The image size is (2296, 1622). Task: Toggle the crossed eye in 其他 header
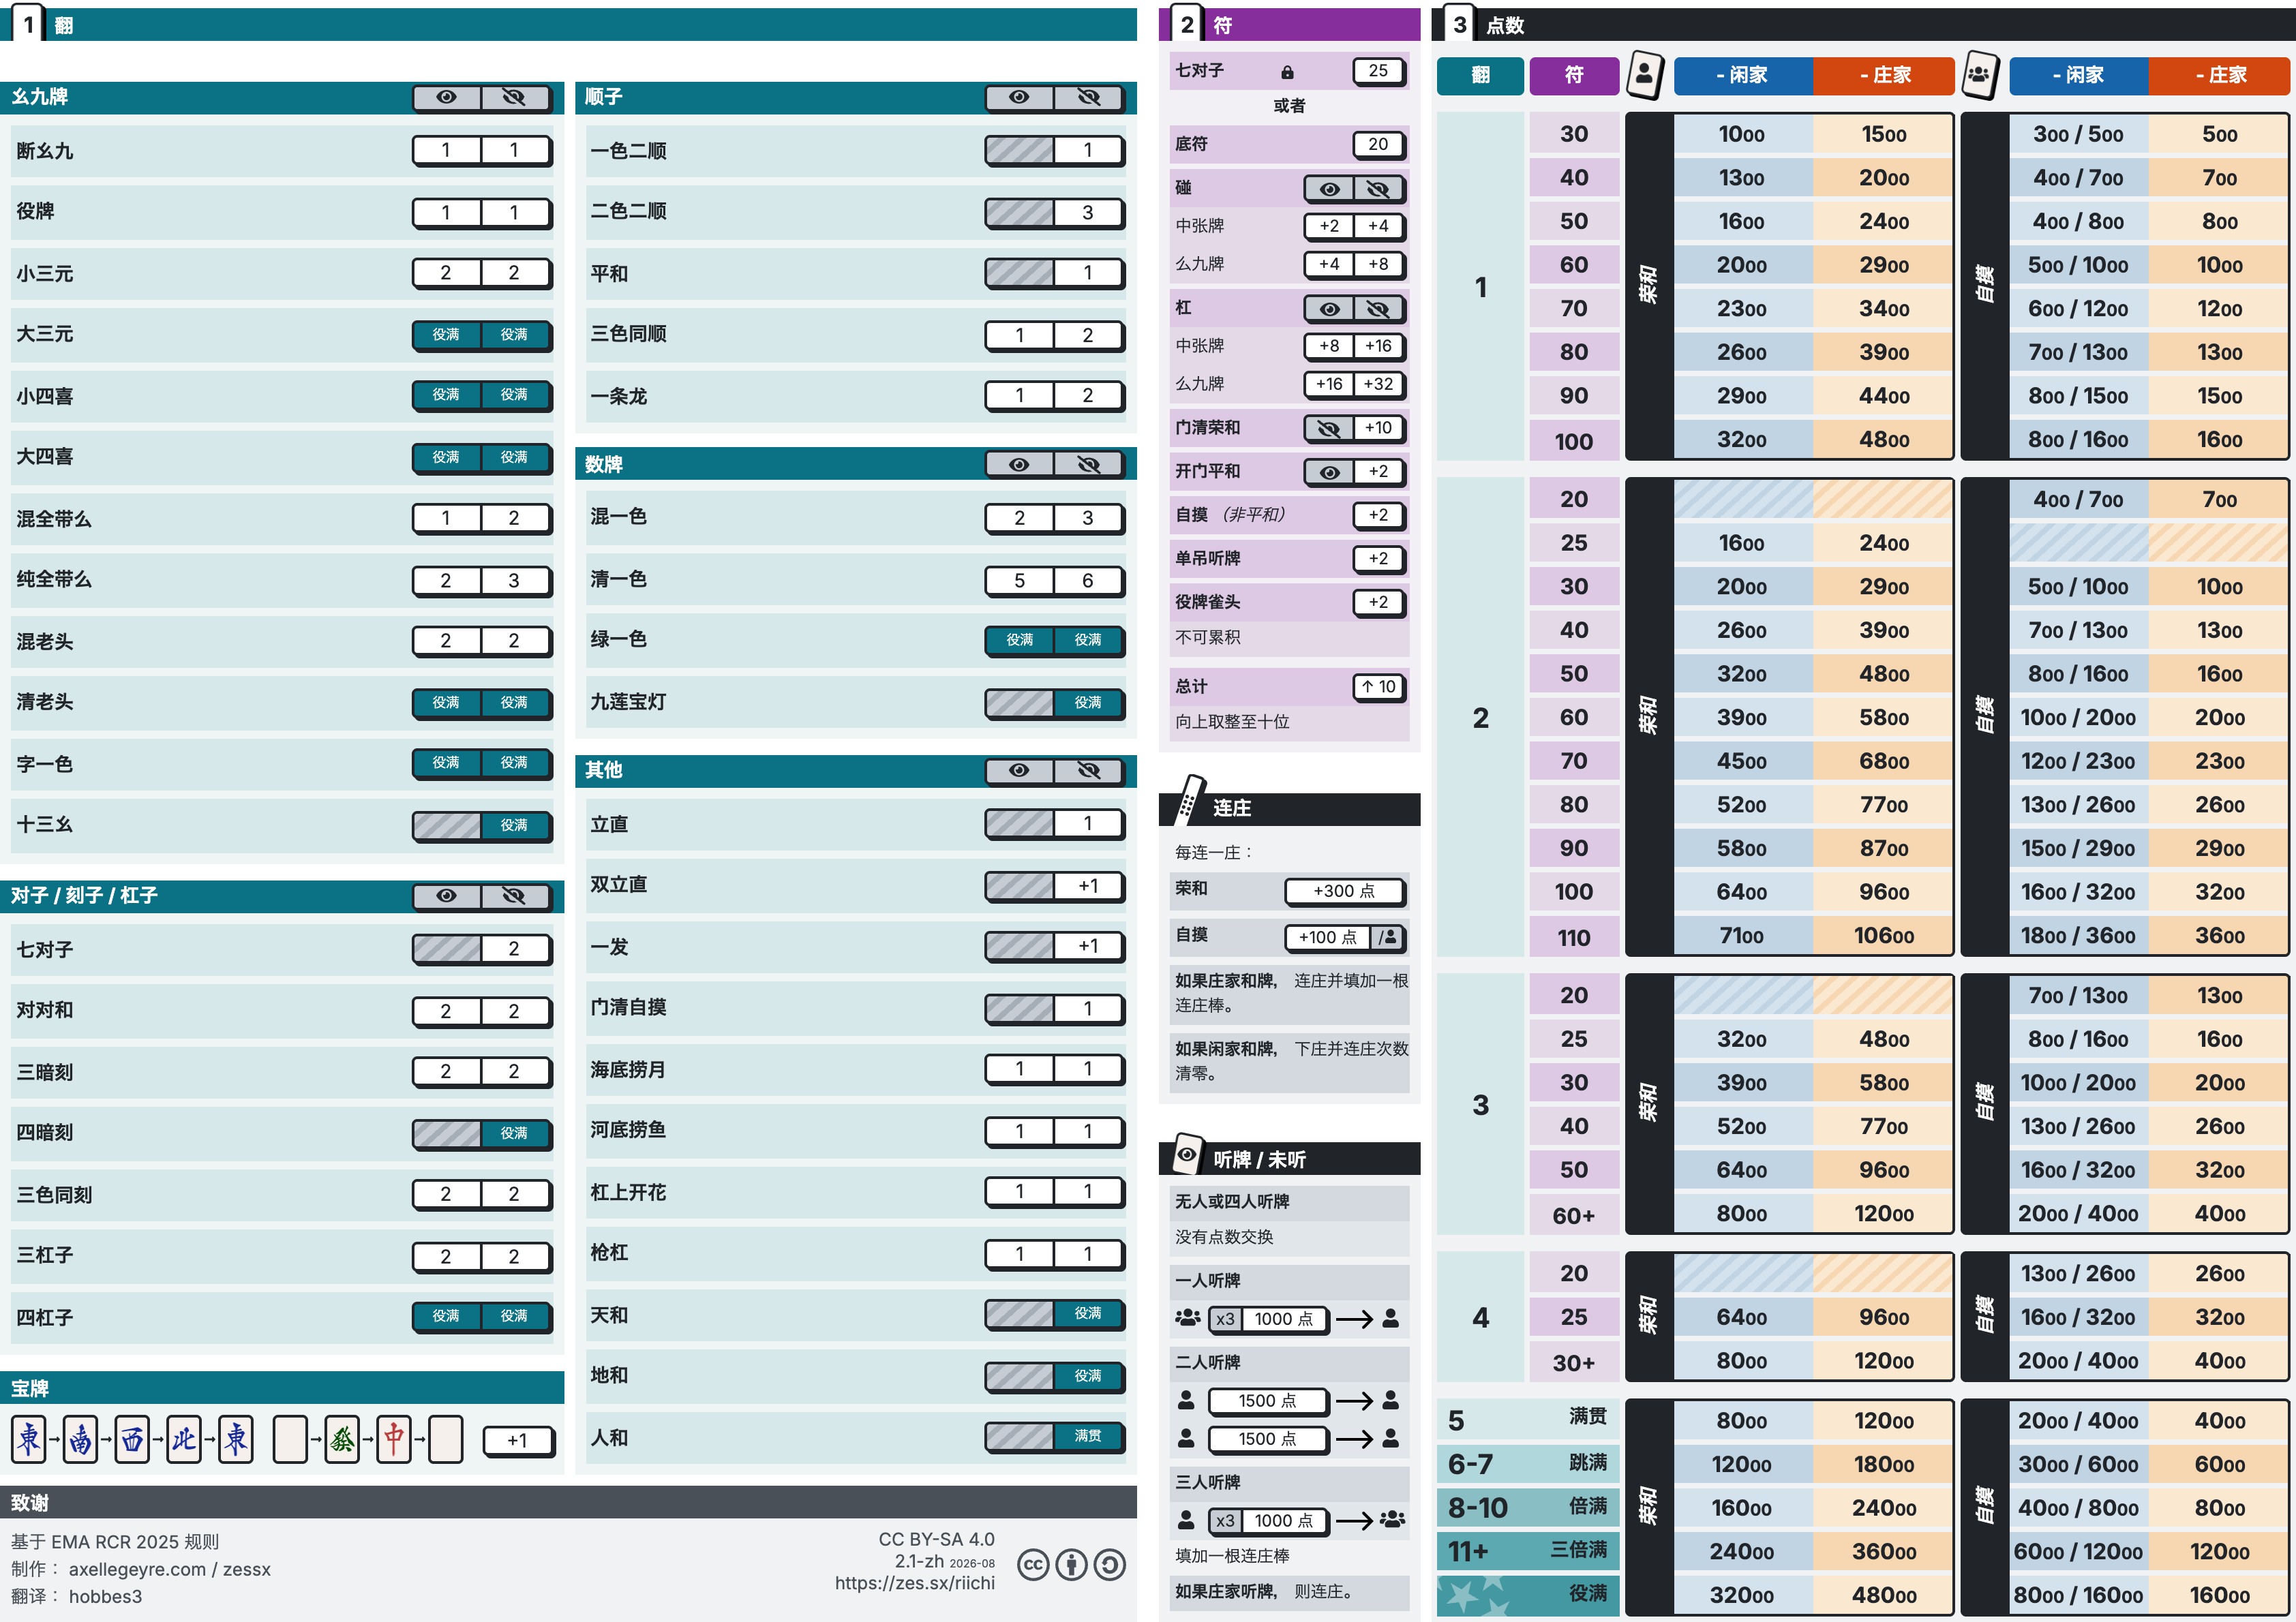[x=1088, y=770]
